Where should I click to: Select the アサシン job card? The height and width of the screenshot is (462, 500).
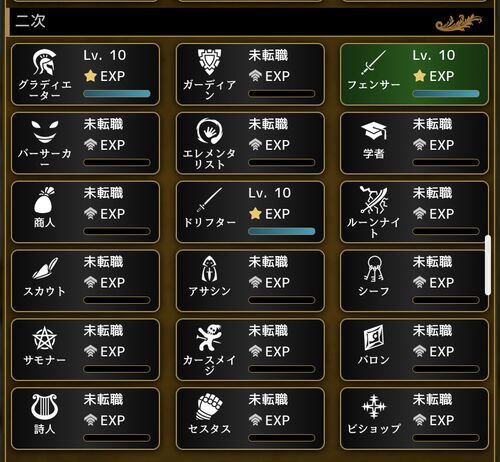pos(250,281)
